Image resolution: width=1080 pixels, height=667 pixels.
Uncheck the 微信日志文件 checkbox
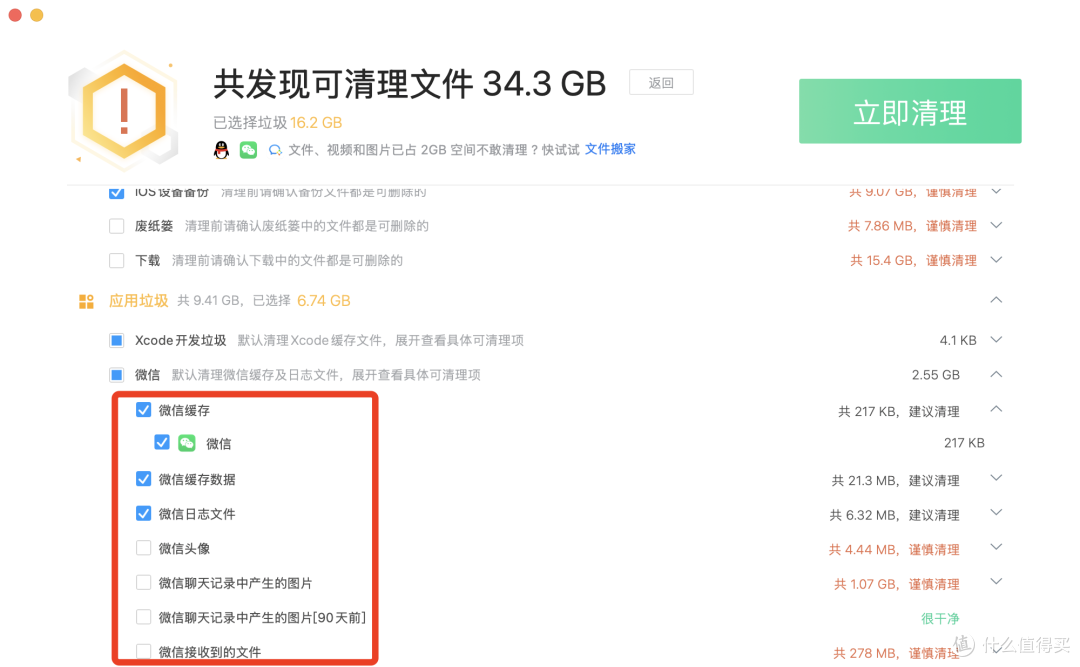(143, 513)
